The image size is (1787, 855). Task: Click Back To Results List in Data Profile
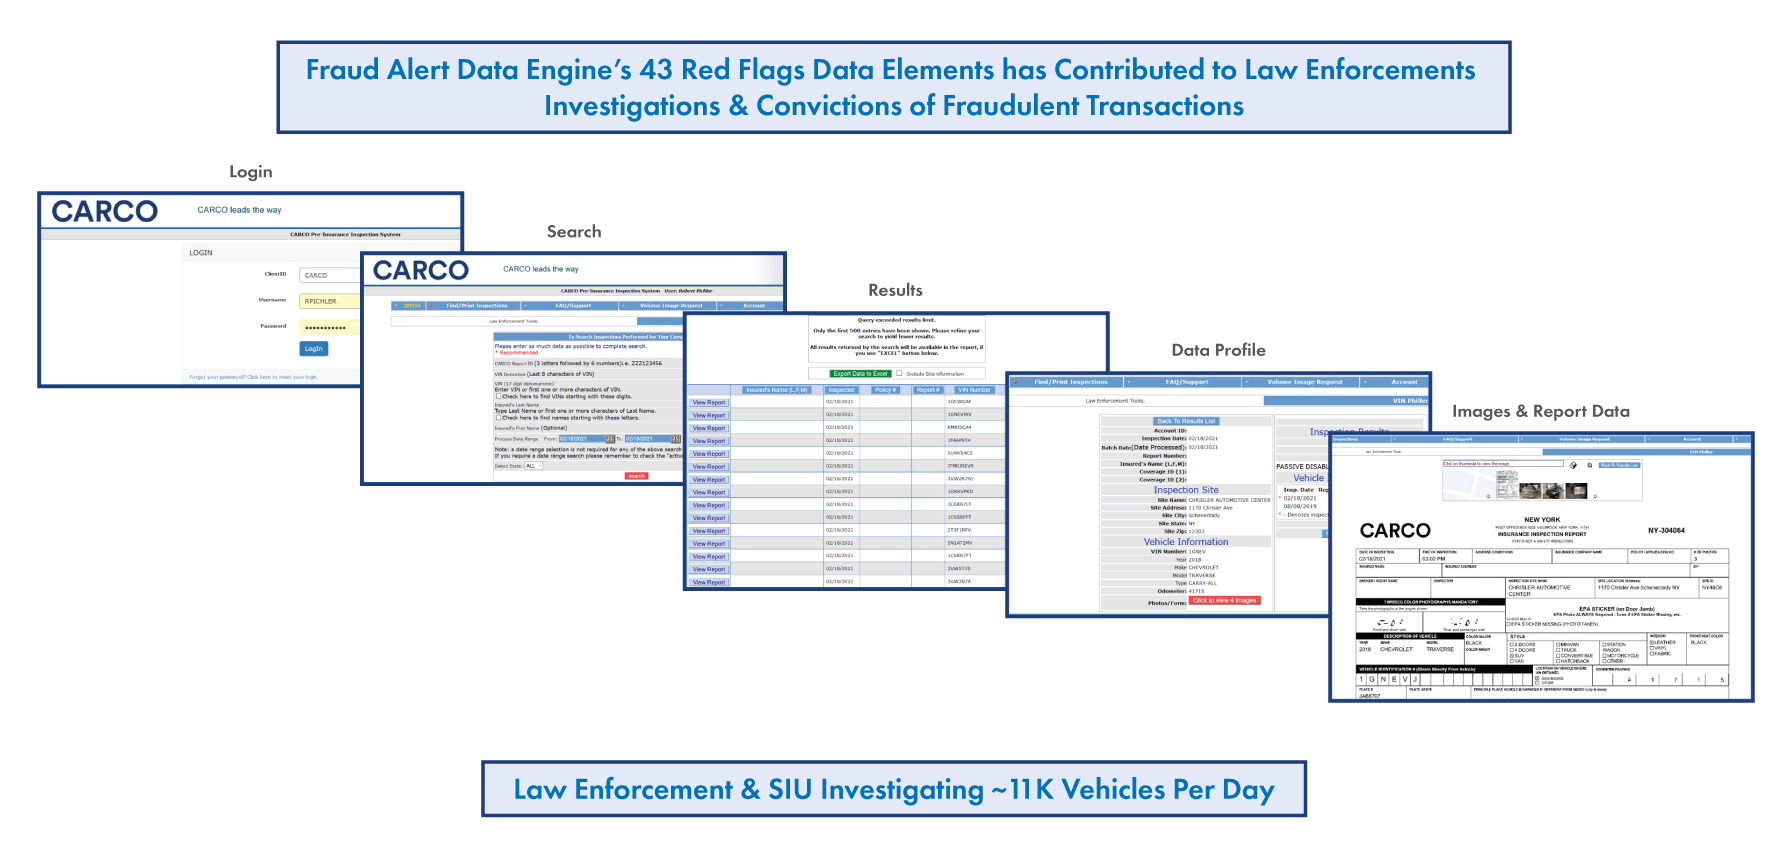[1186, 421]
